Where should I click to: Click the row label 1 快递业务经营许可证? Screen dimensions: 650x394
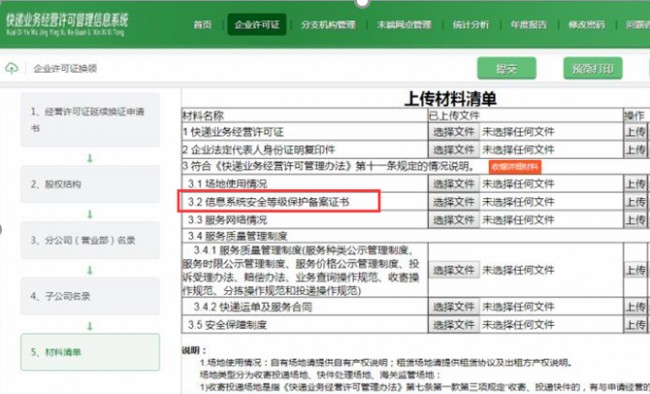coord(233,132)
